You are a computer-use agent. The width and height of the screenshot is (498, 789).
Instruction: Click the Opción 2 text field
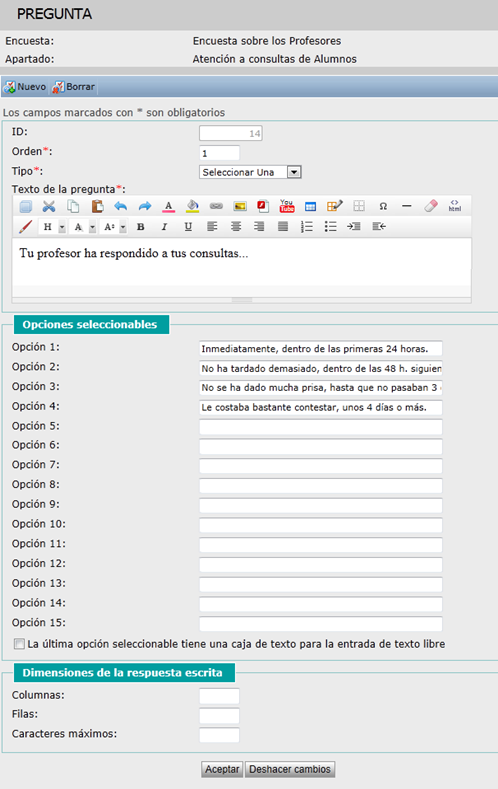(x=320, y=368)
